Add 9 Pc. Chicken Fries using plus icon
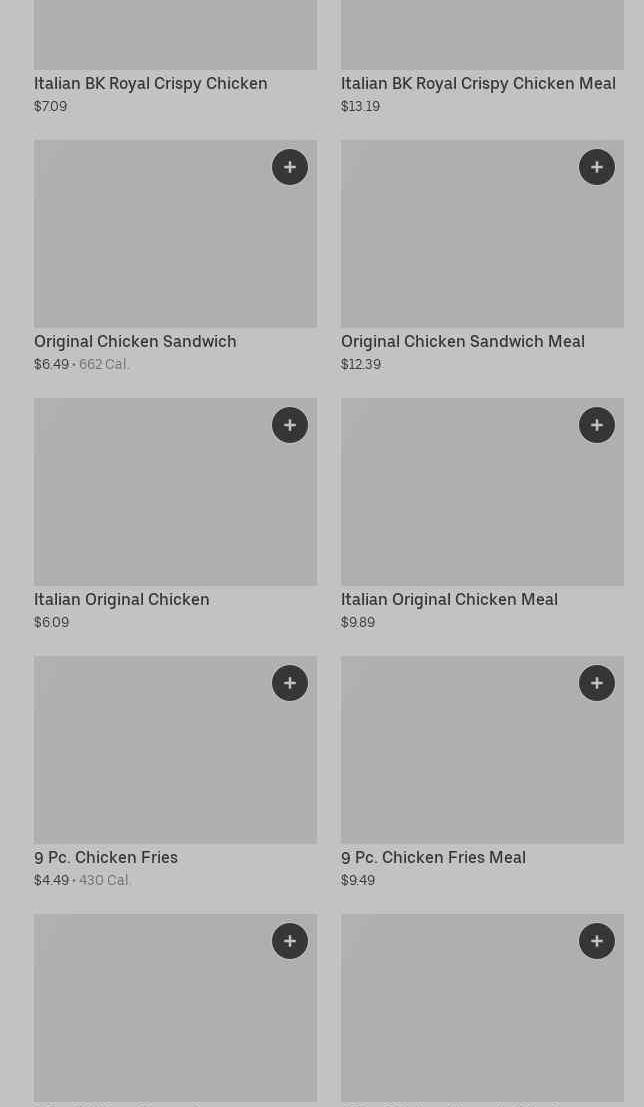Image resolution: width=644 pixels, height=1107 pixels. click(x=290, y=683)
